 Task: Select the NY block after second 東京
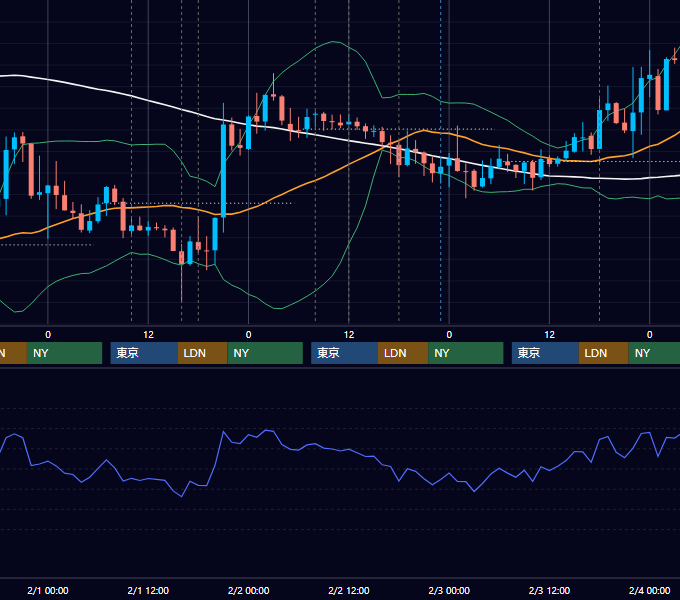pyautogui.click(x=466, y=353)
